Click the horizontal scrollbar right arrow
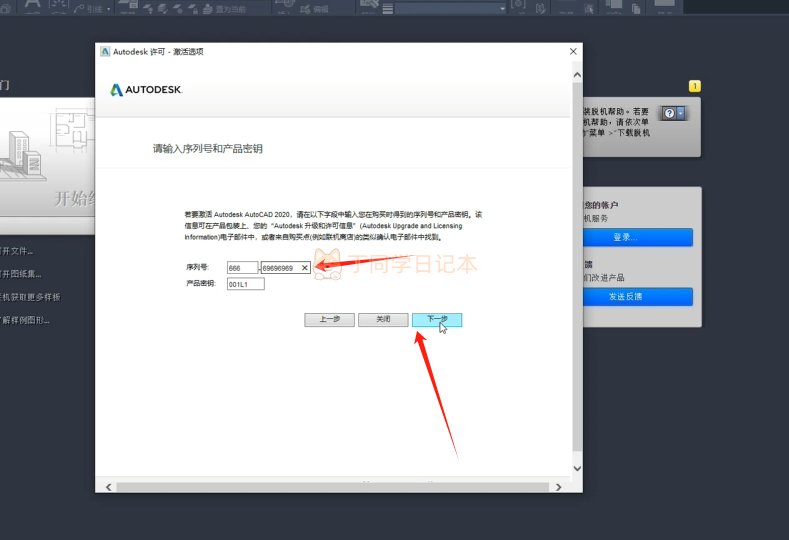This screenshot has height=540, width=789. tap(558, 487)
